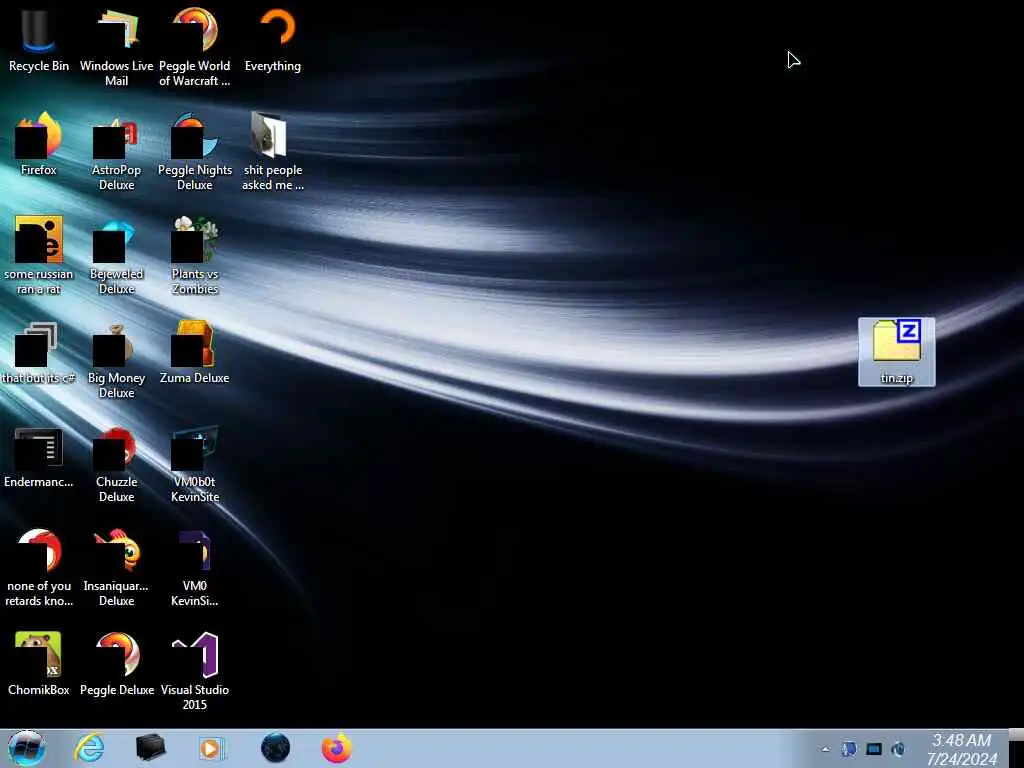Select the Endermanc... desktop icon
The image size is (1024, 768).
pos(39,456)
